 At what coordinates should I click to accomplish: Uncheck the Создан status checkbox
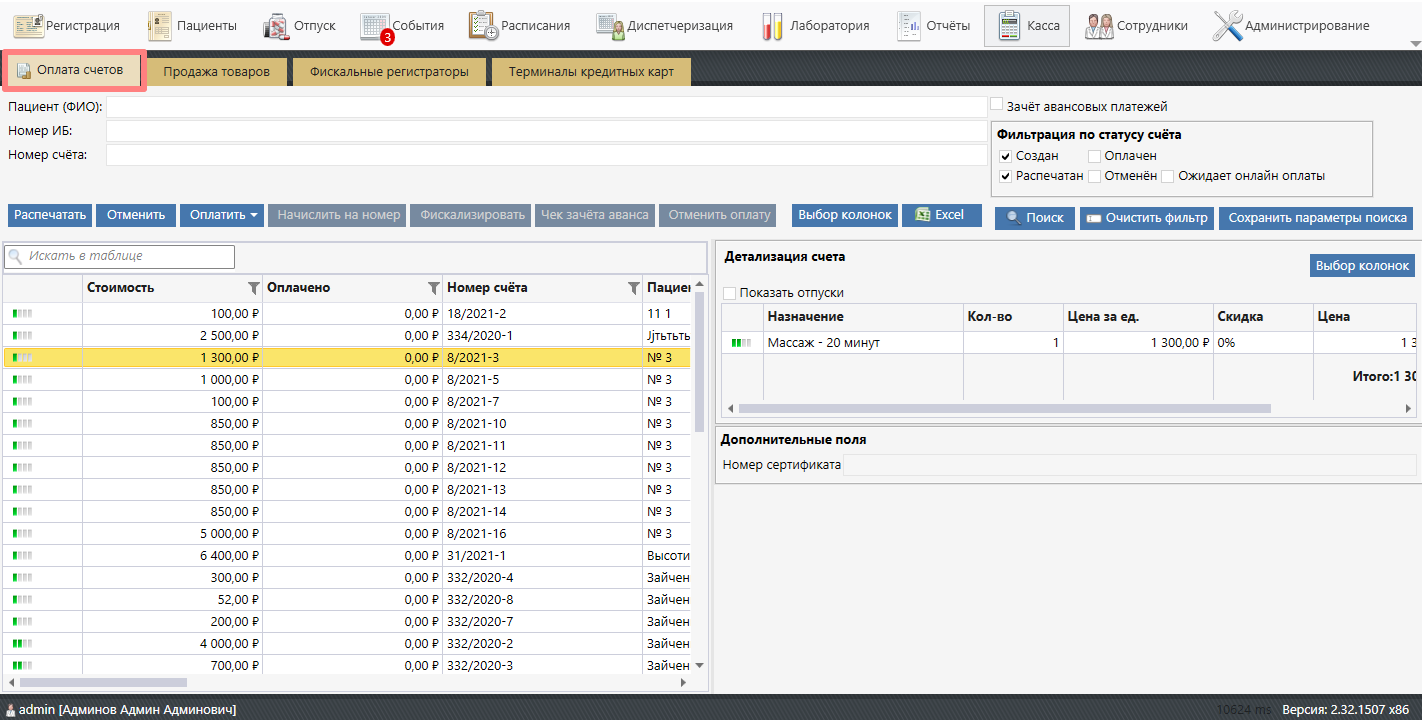1006,156
